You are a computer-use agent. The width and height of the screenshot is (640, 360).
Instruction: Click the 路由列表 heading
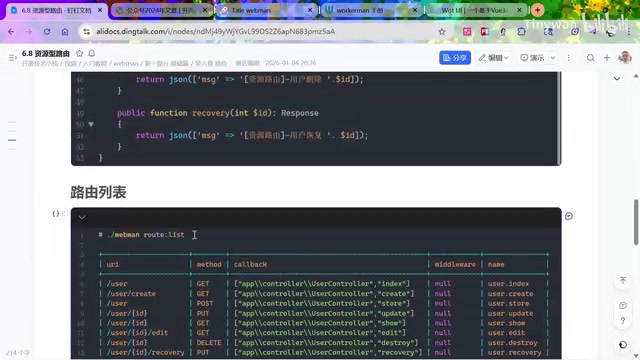click(x=98, y=192)
